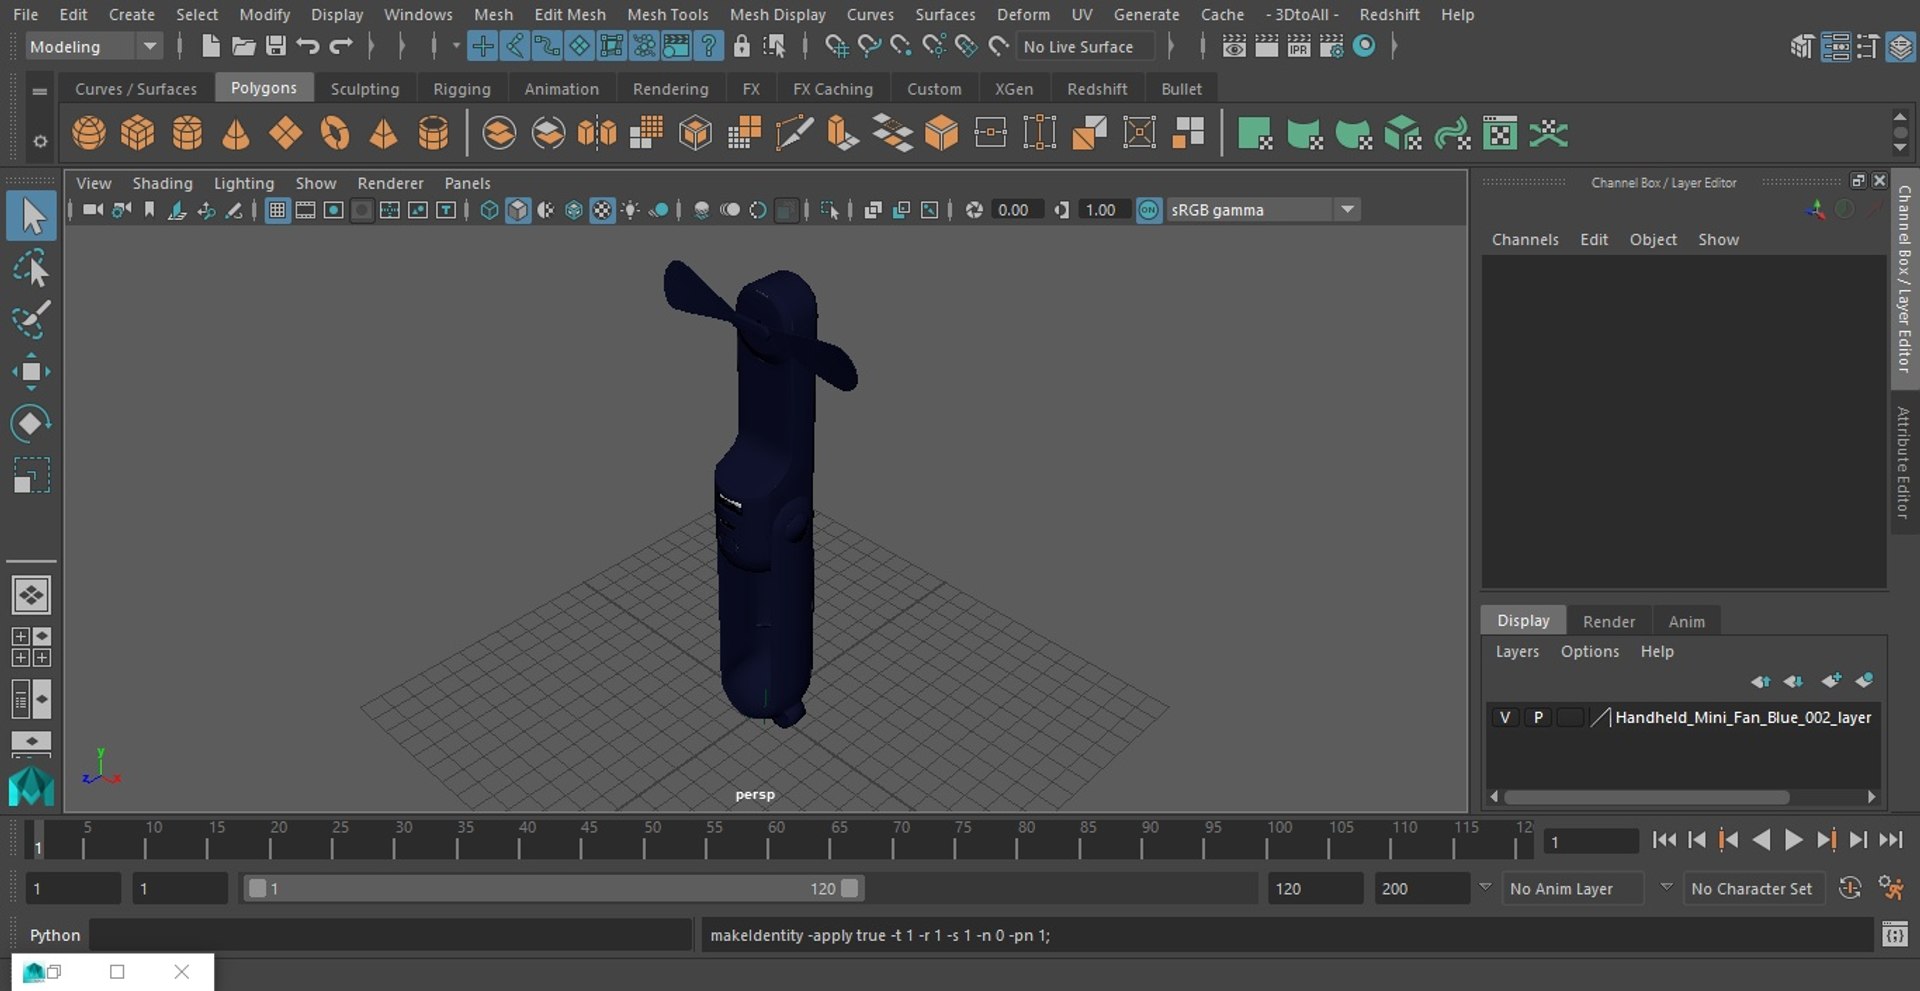The height and width of the screenshot is (991, 1920).
Task: Open the No Character Set dropdown
Action: coord(1753,888)
